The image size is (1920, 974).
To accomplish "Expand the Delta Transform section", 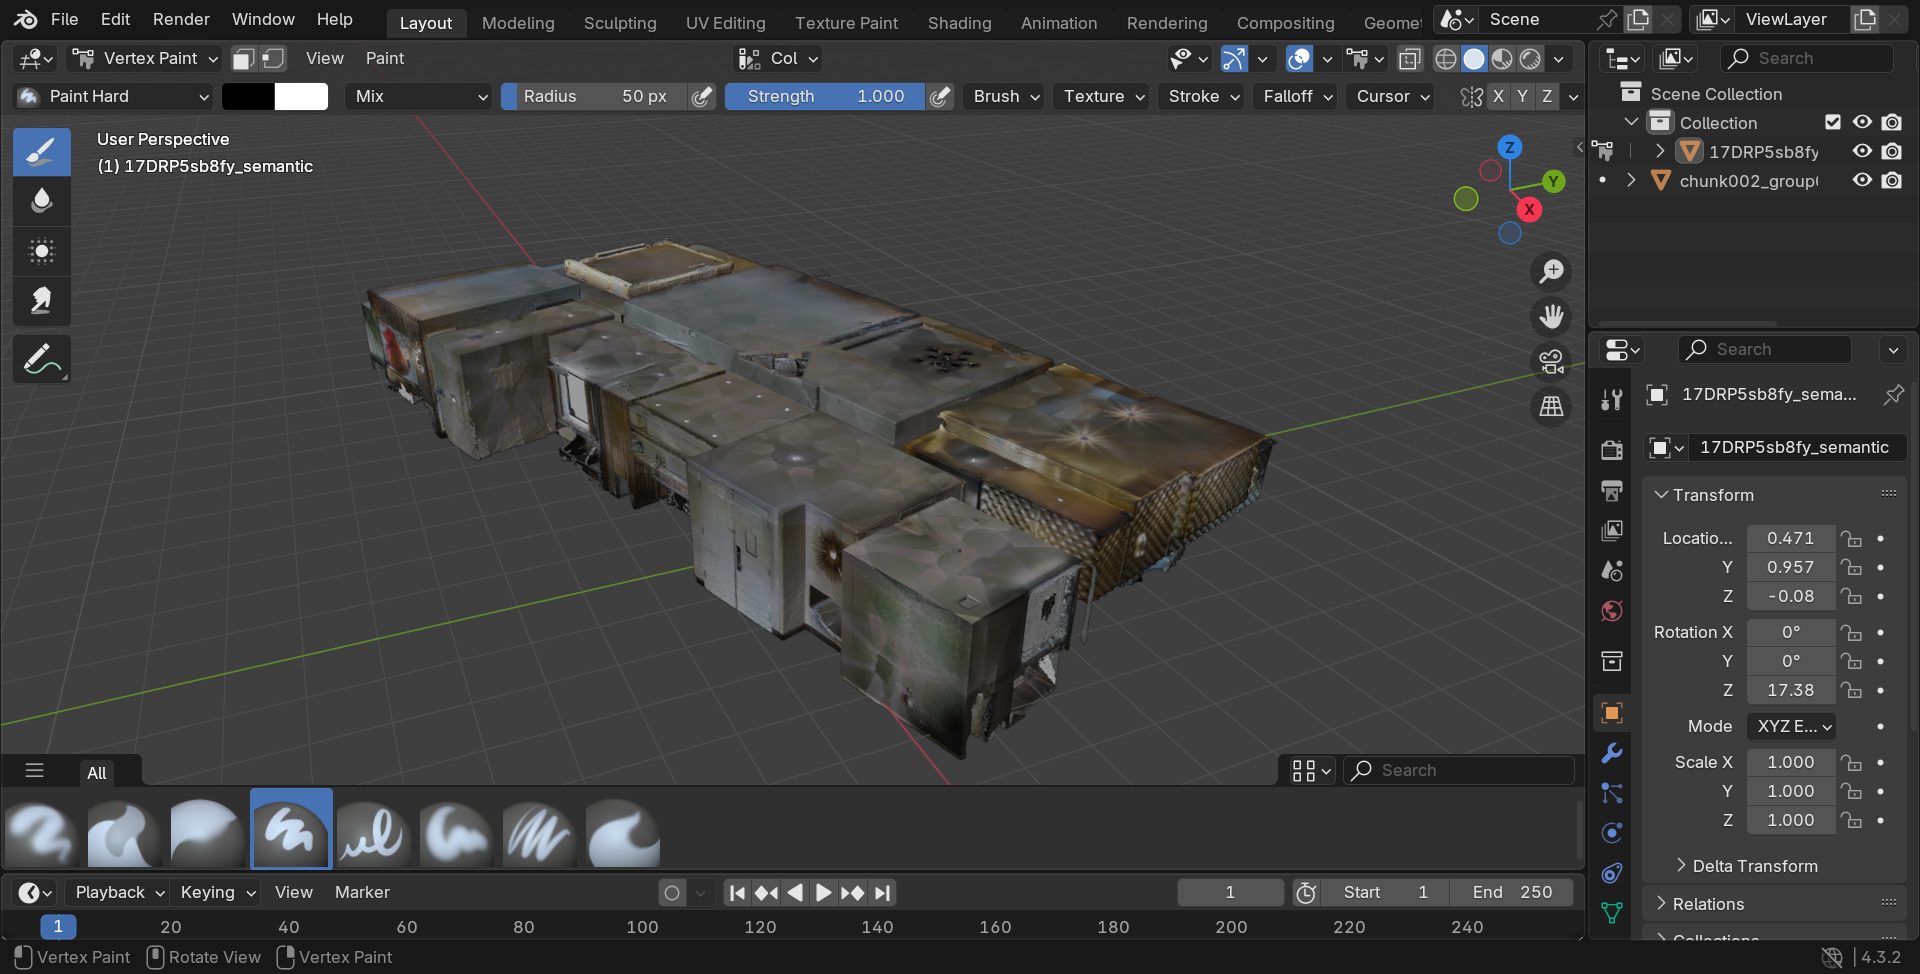I will pyautogui.click(x=1754, y=866).
